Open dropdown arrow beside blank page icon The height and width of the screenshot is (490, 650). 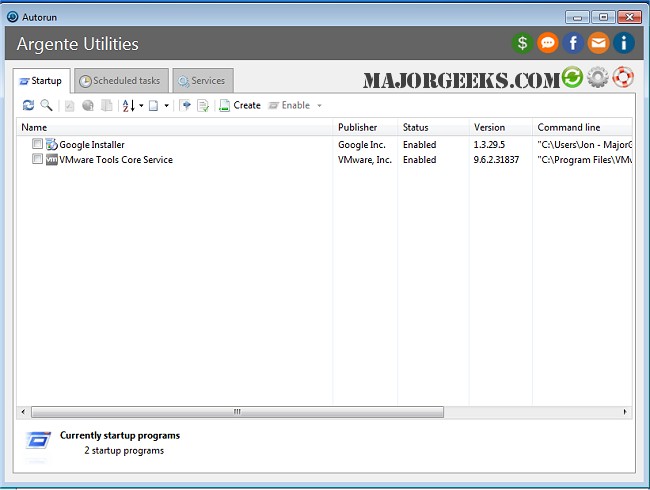(x=166, y=106)
